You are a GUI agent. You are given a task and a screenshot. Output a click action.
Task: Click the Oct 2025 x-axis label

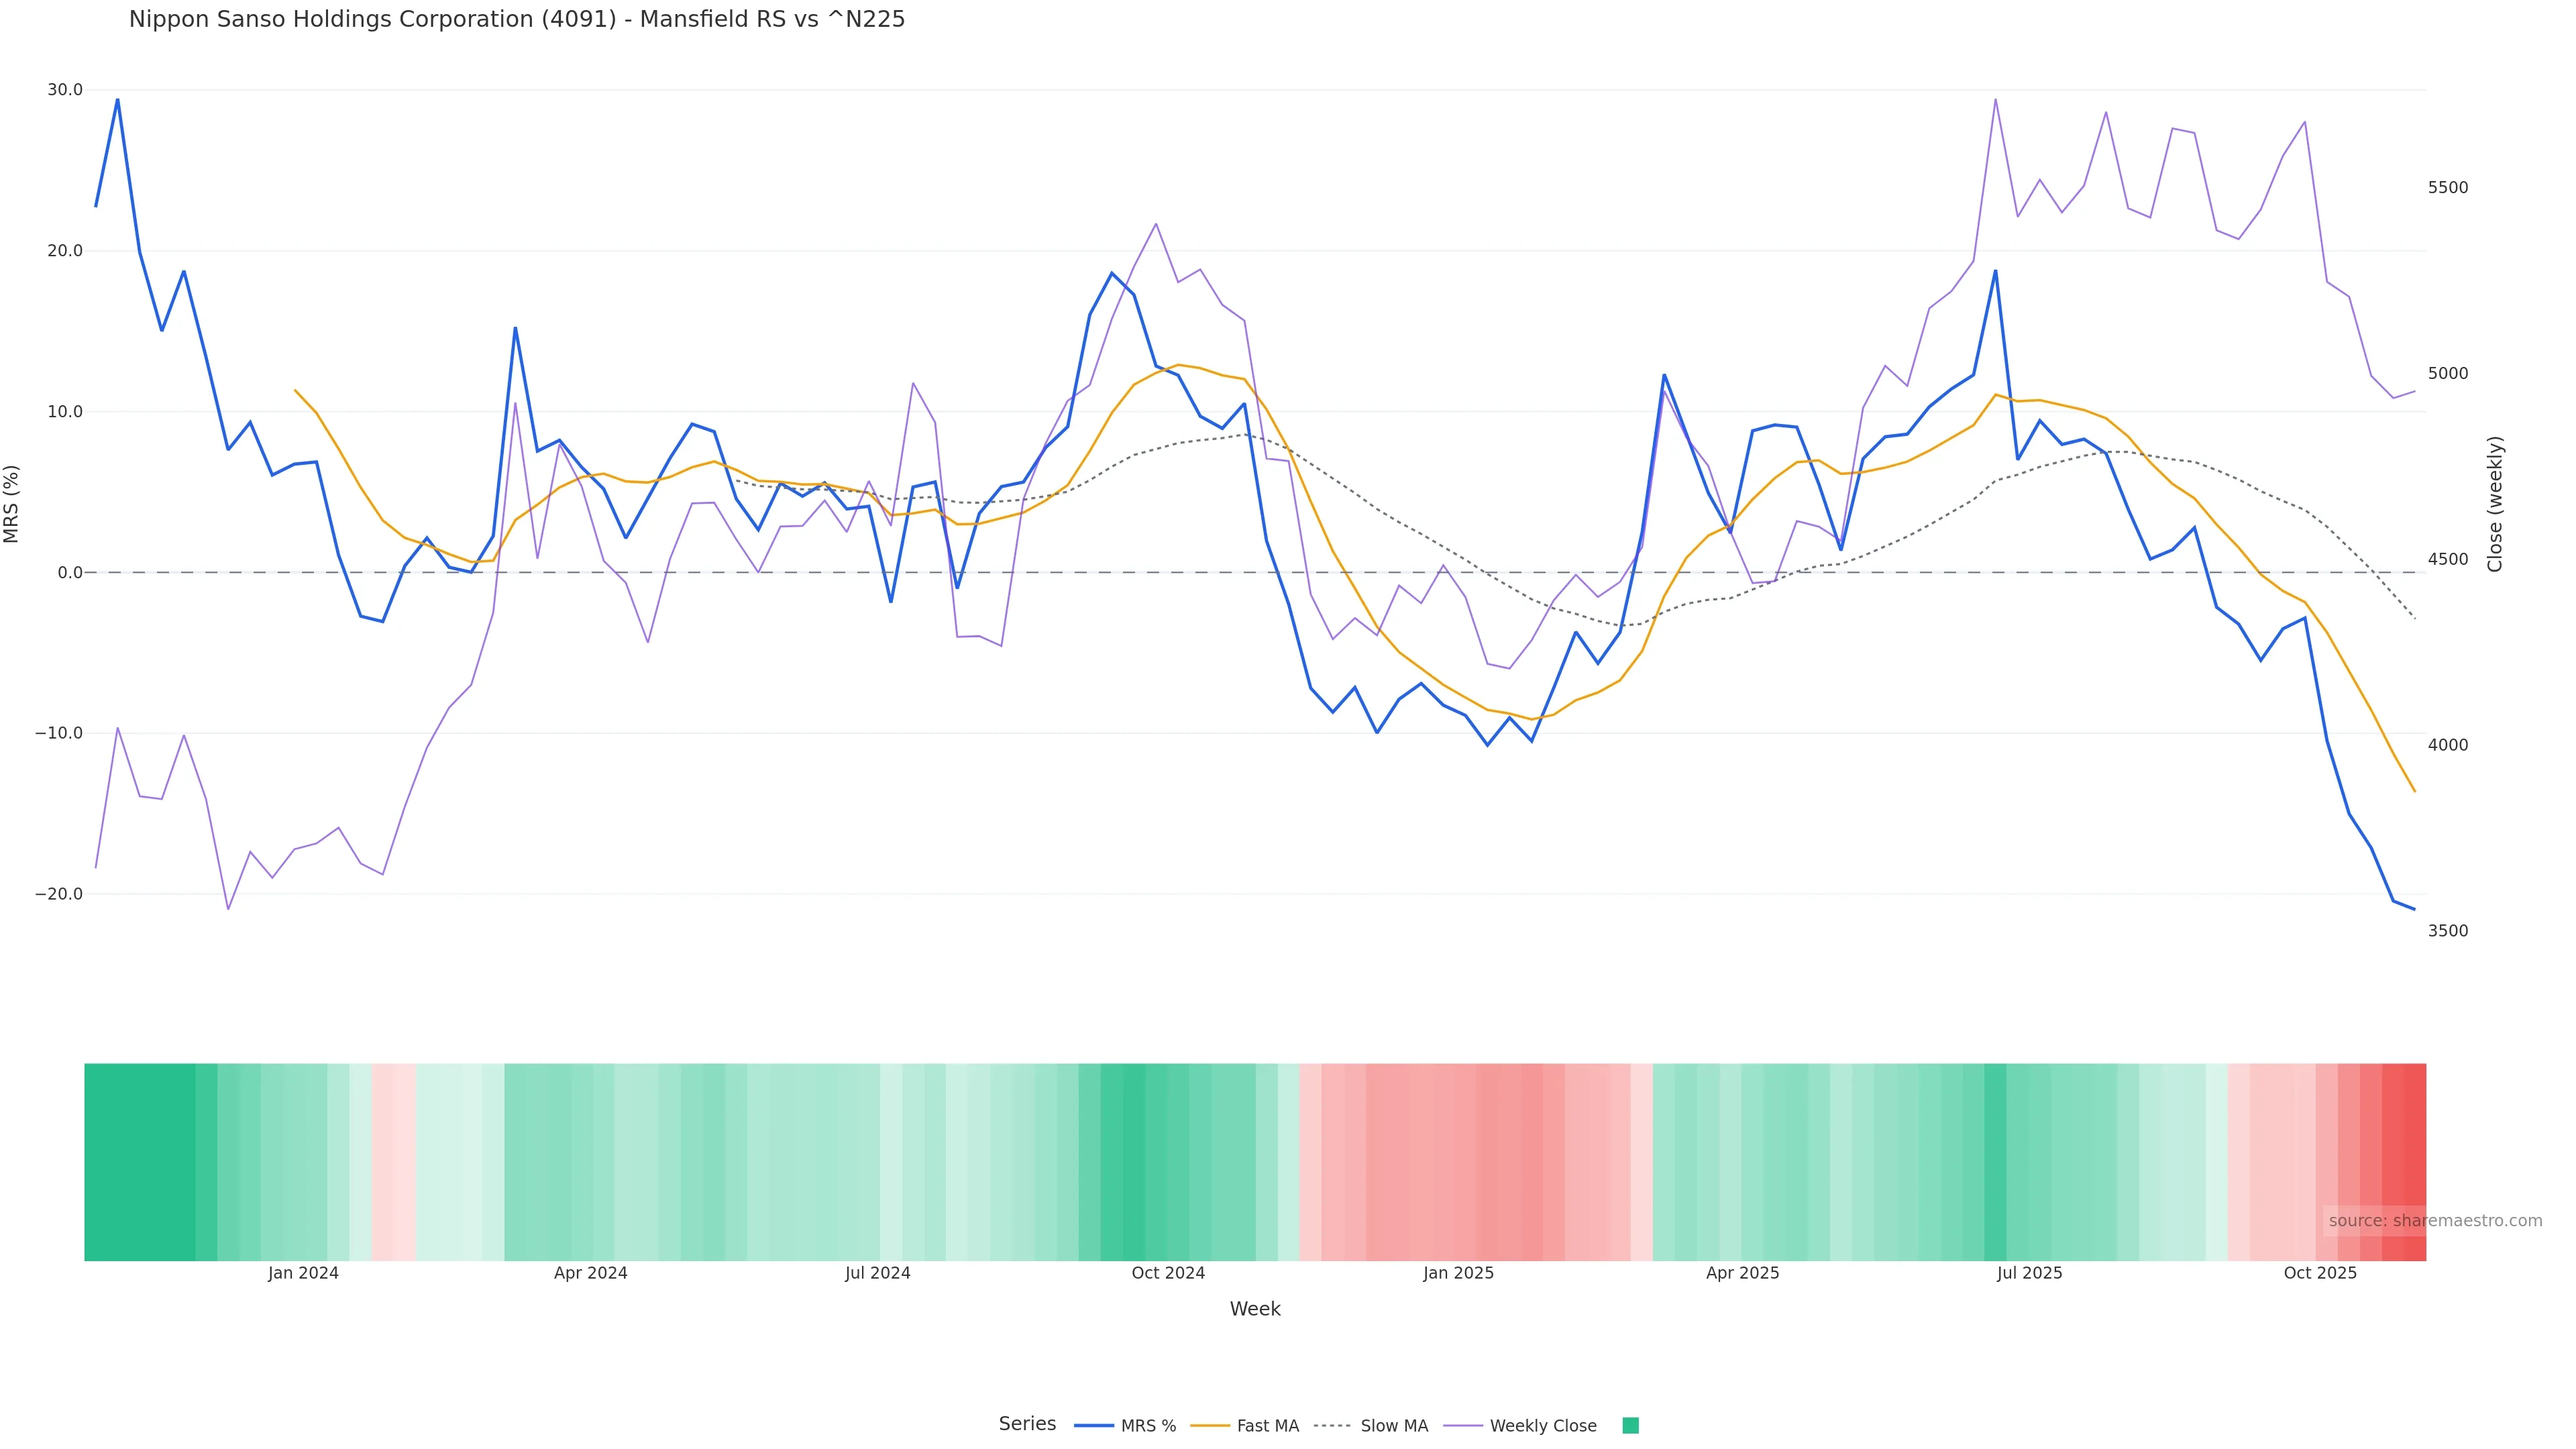click(2320, 1273)
